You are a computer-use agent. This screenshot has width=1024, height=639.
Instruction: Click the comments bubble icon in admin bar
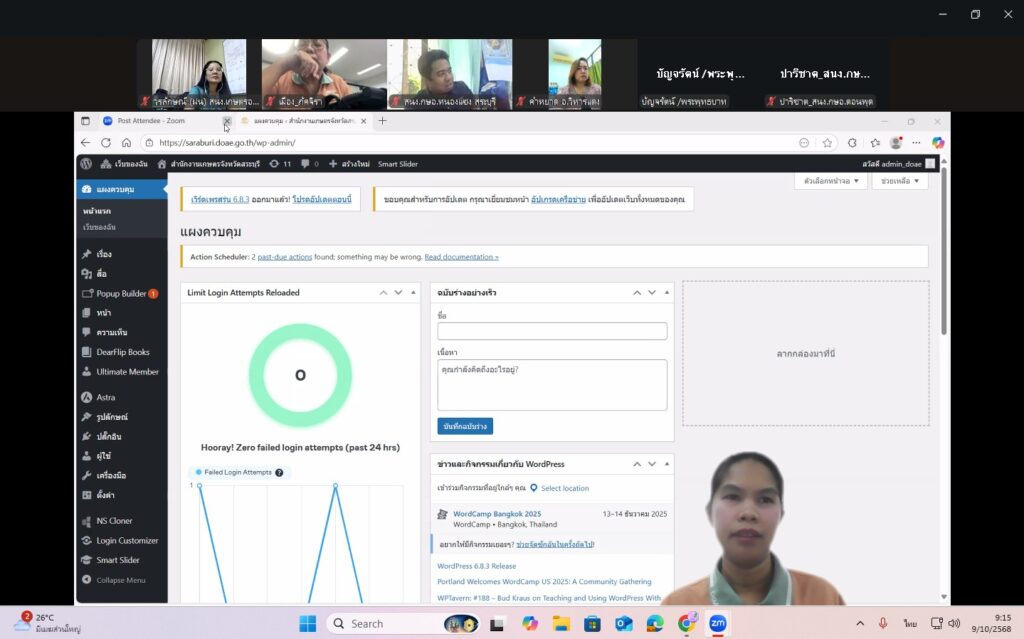pos(309,163)
